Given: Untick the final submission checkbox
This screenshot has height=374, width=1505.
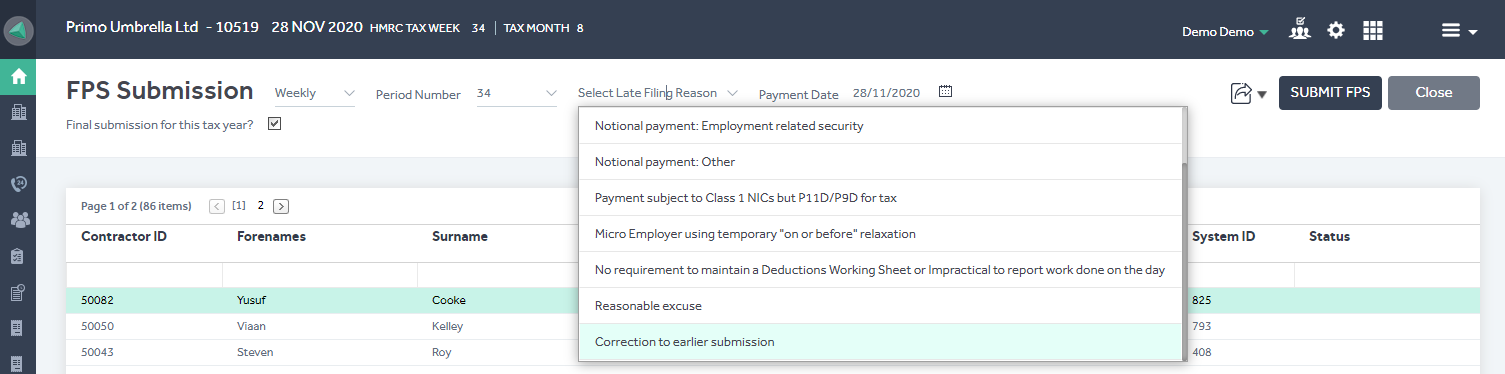Looking at the screenshot, I should (x=275, y=124).
